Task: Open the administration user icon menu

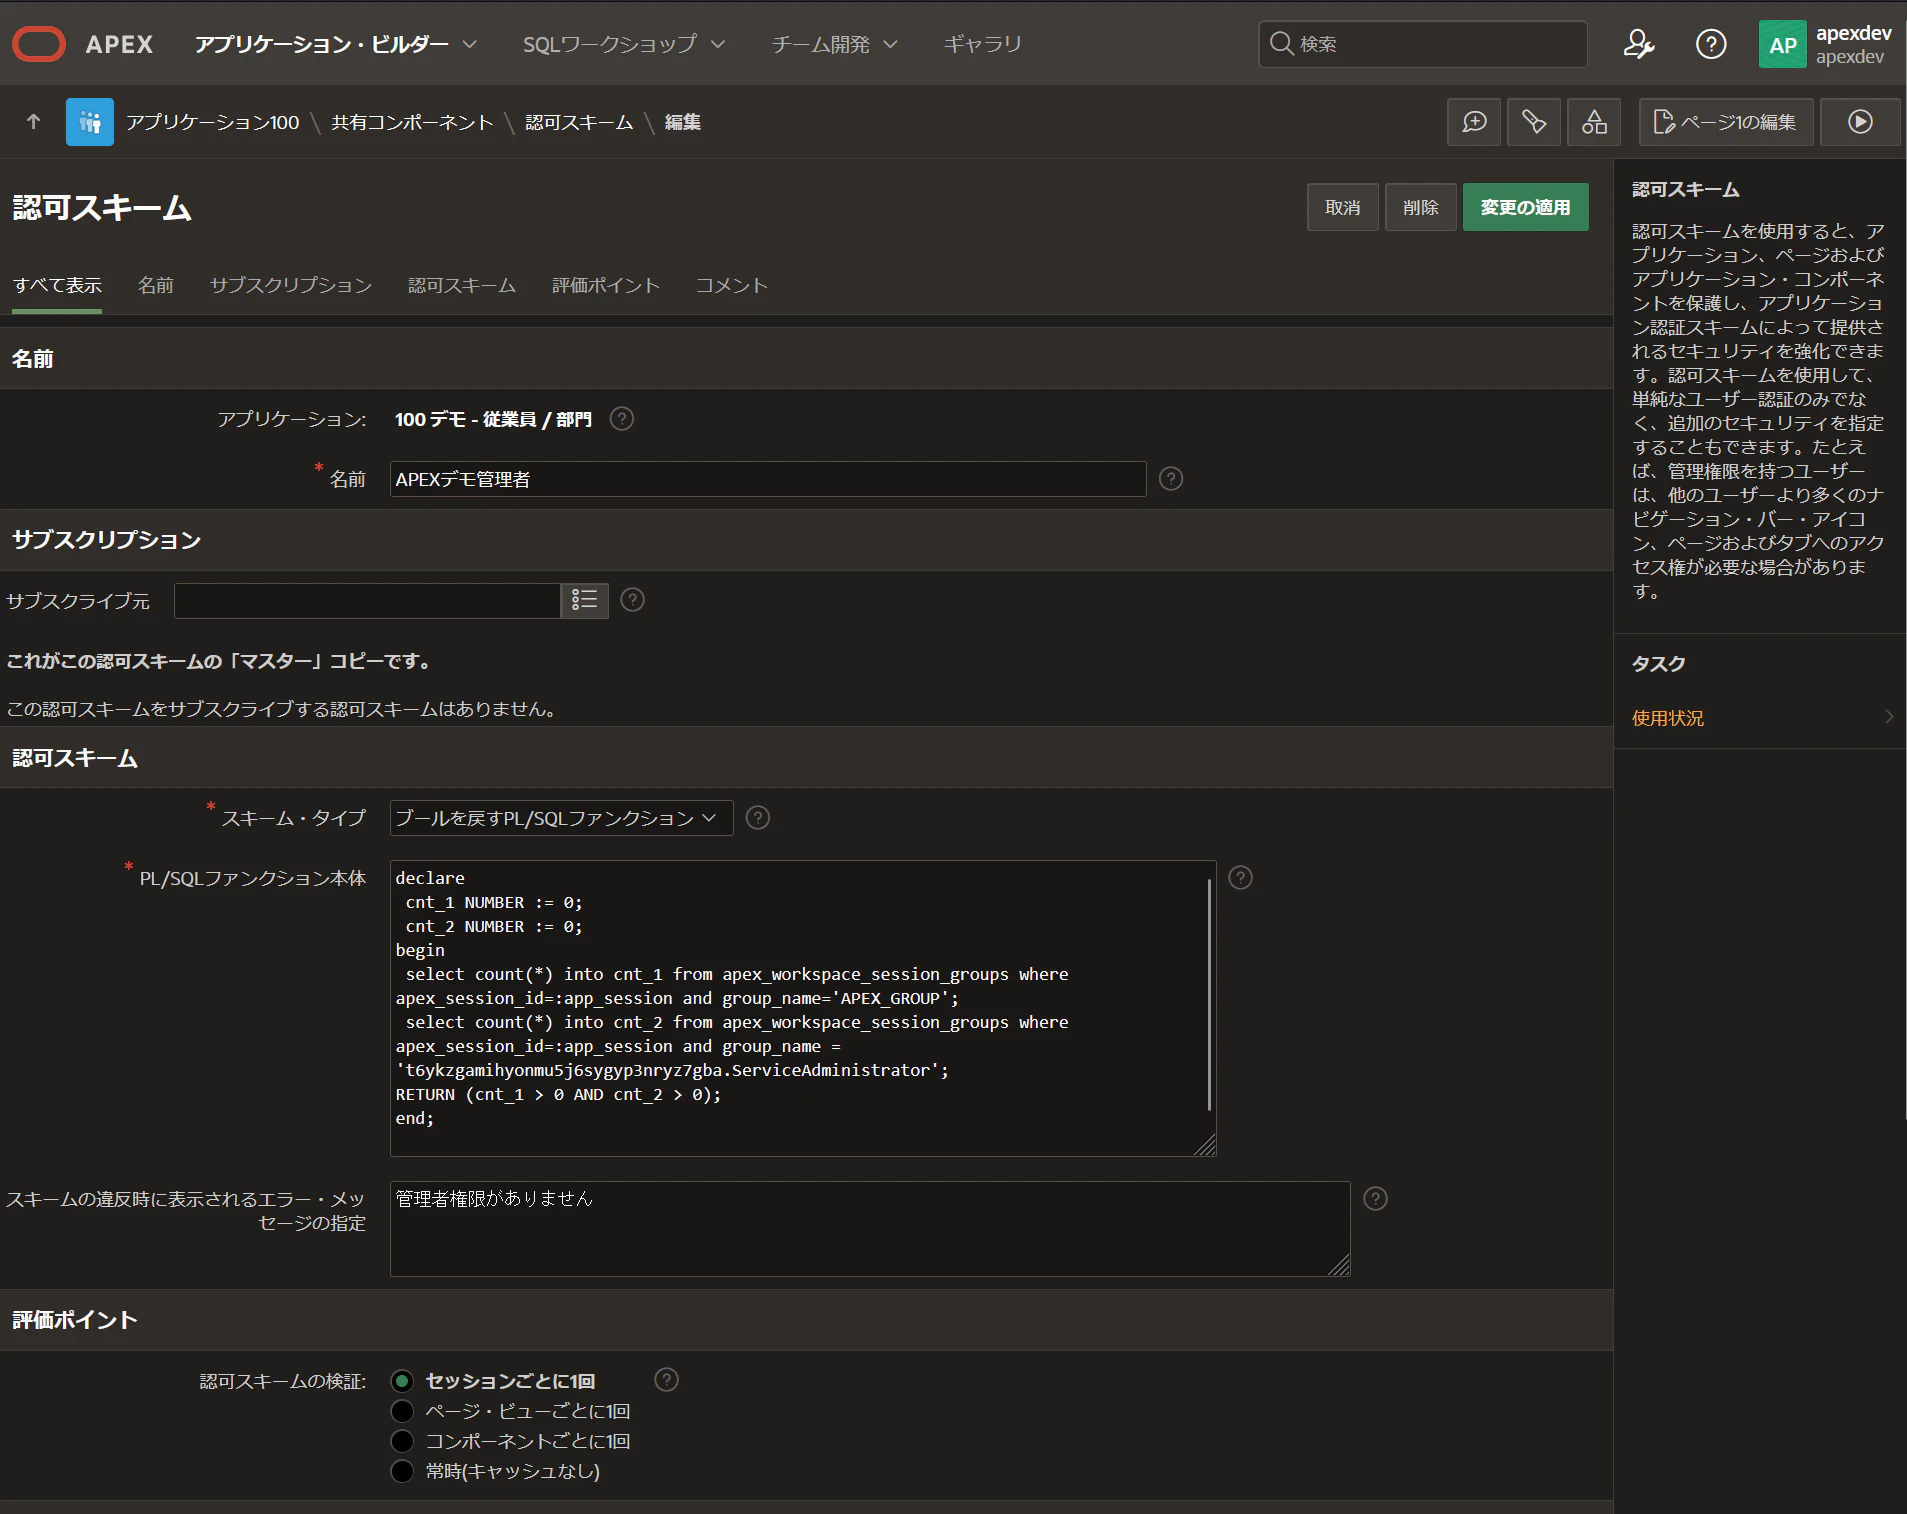Action: 1638,44
